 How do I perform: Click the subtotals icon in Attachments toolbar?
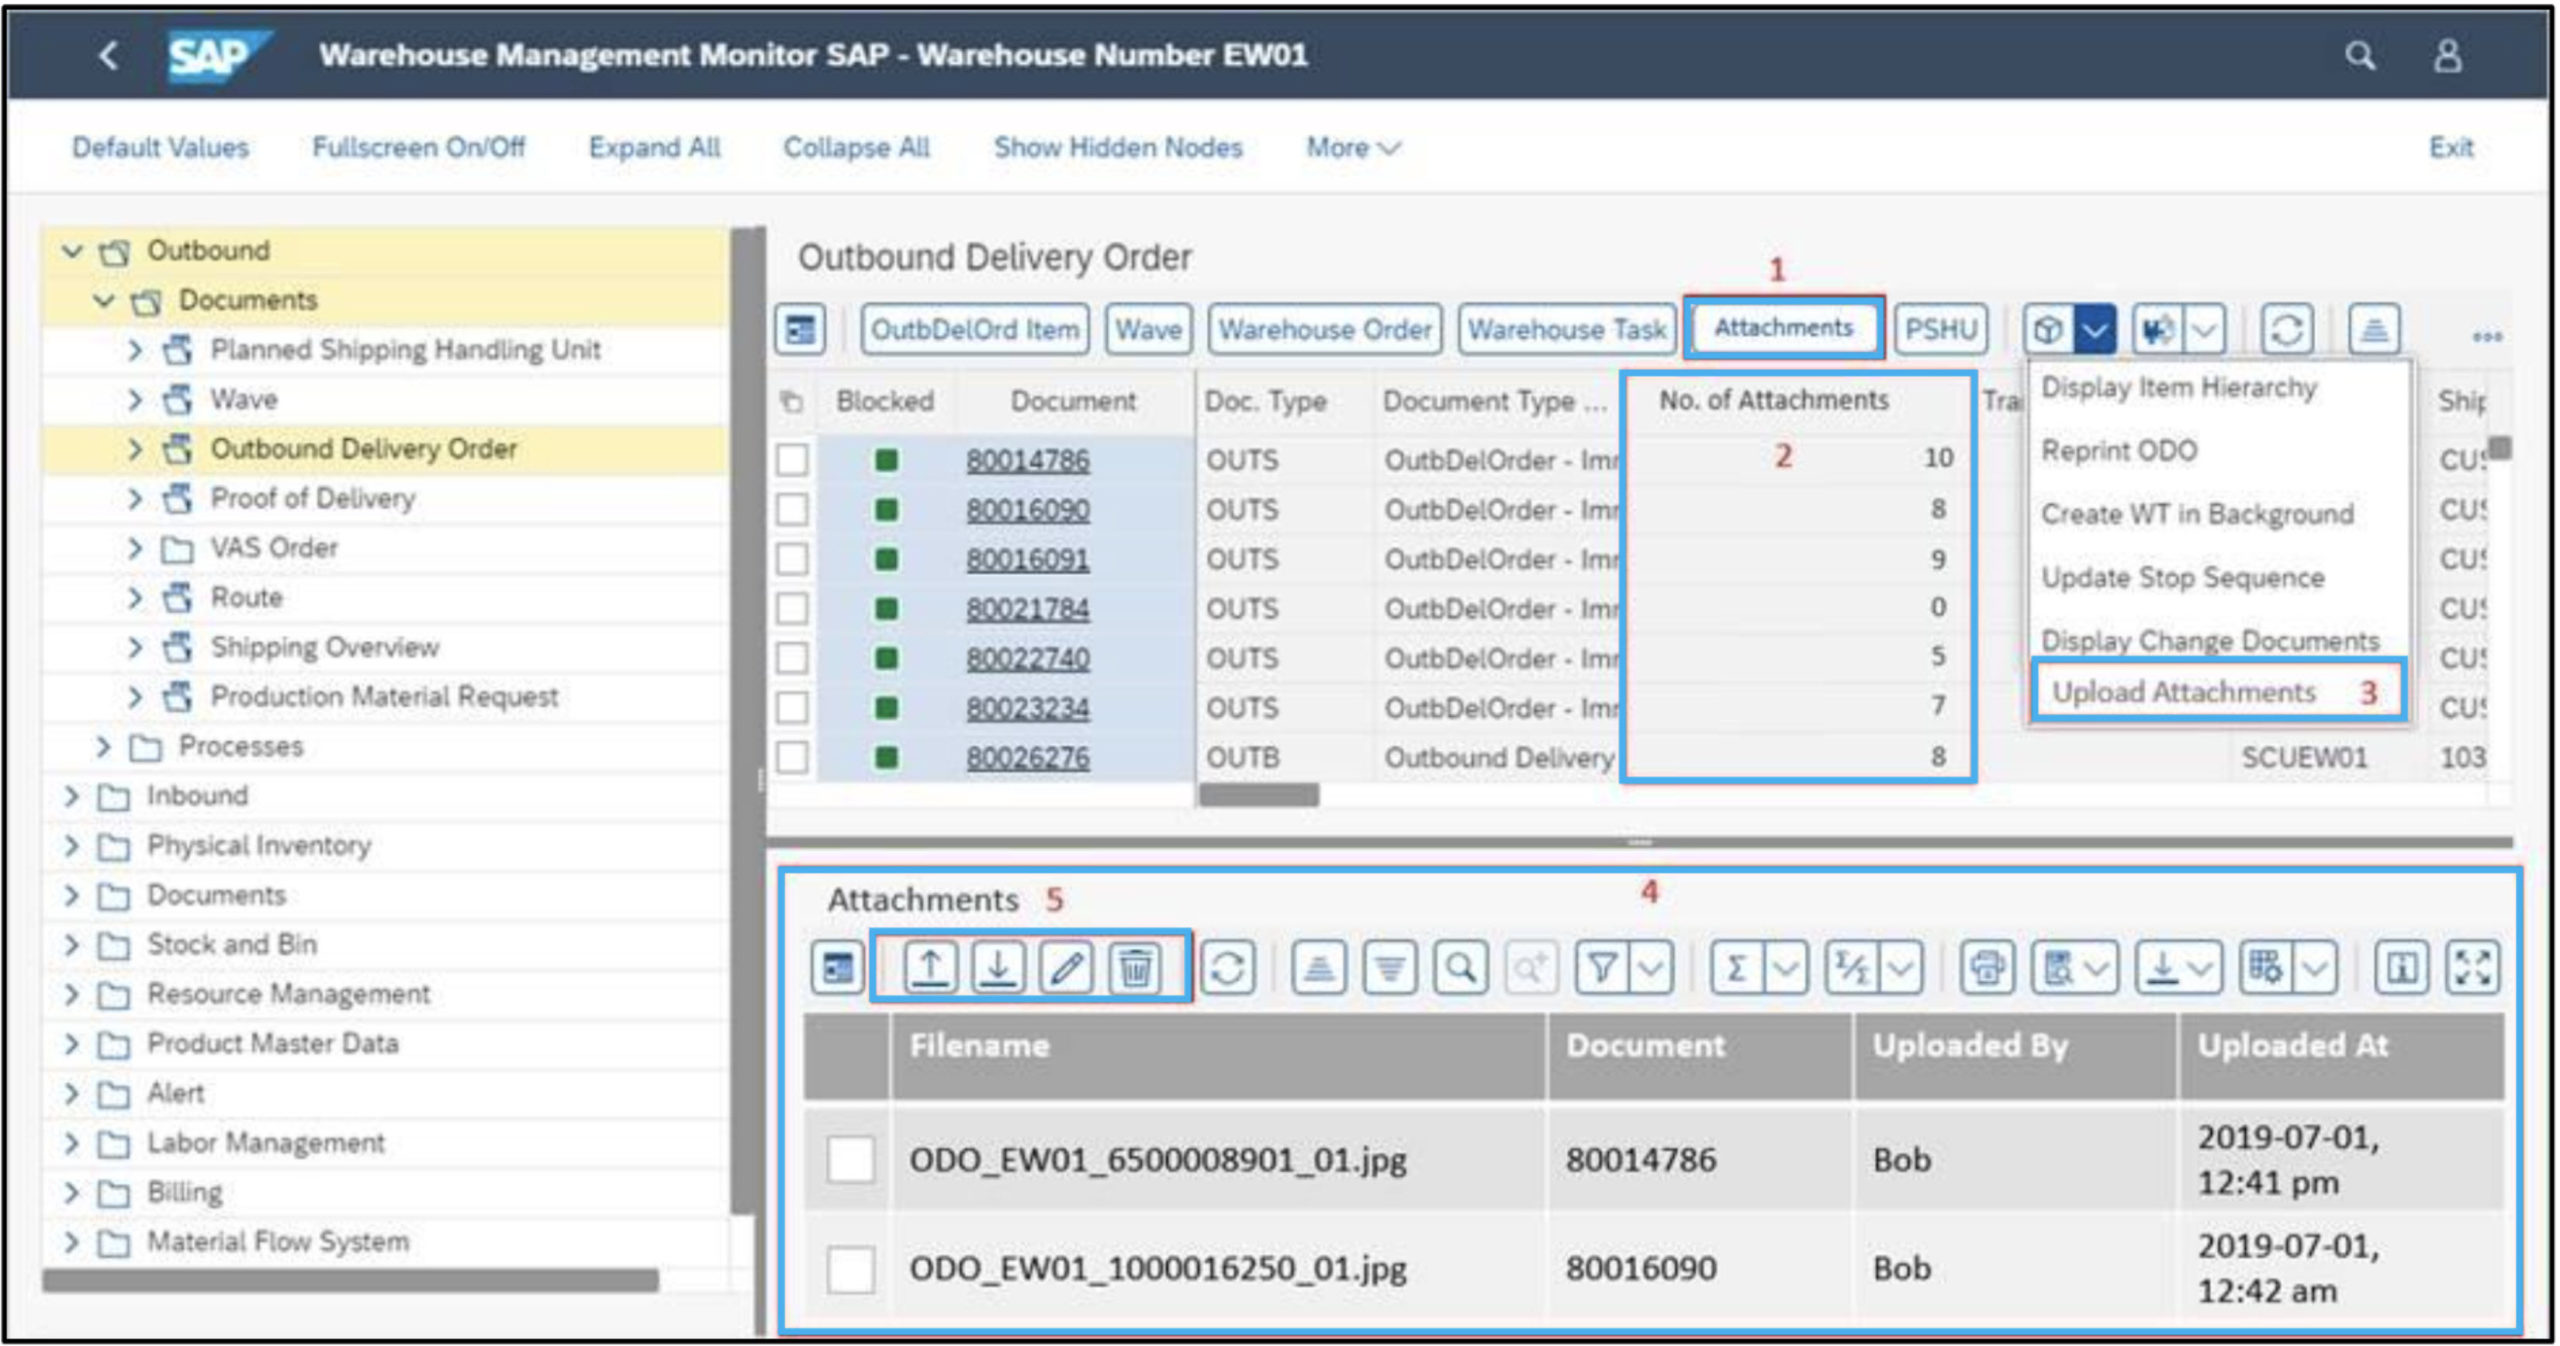click(1852, 967)
